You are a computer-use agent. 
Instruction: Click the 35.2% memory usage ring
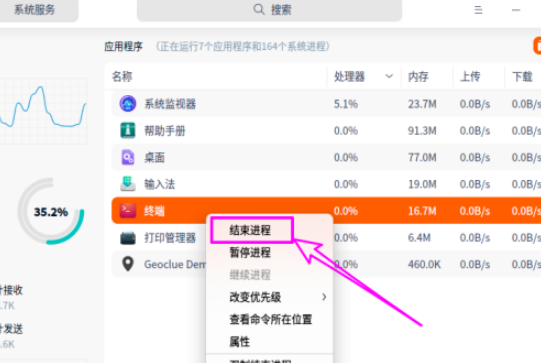click(x=51, y=212)
